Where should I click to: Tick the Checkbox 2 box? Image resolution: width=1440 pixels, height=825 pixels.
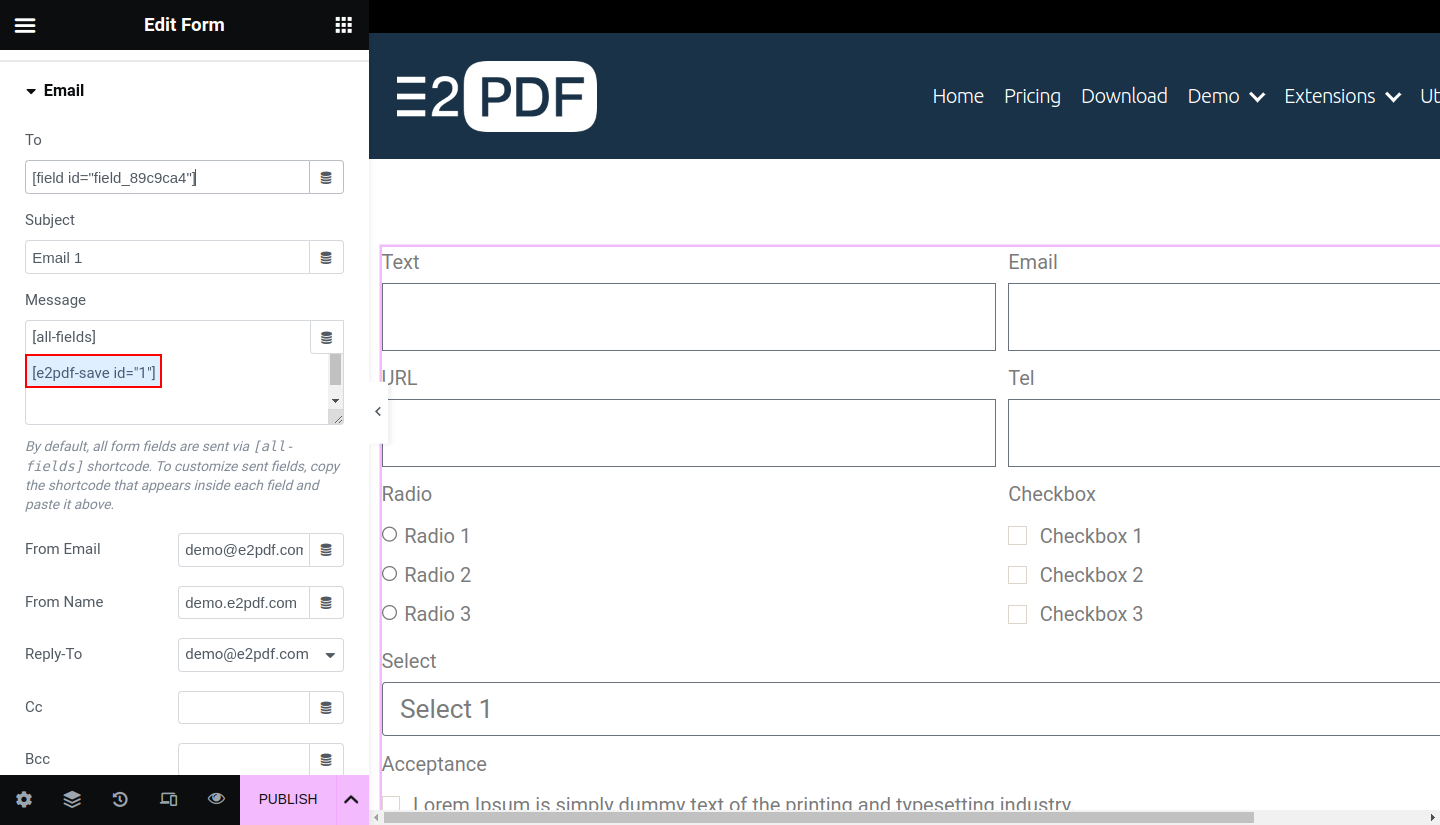(1017, 575)
